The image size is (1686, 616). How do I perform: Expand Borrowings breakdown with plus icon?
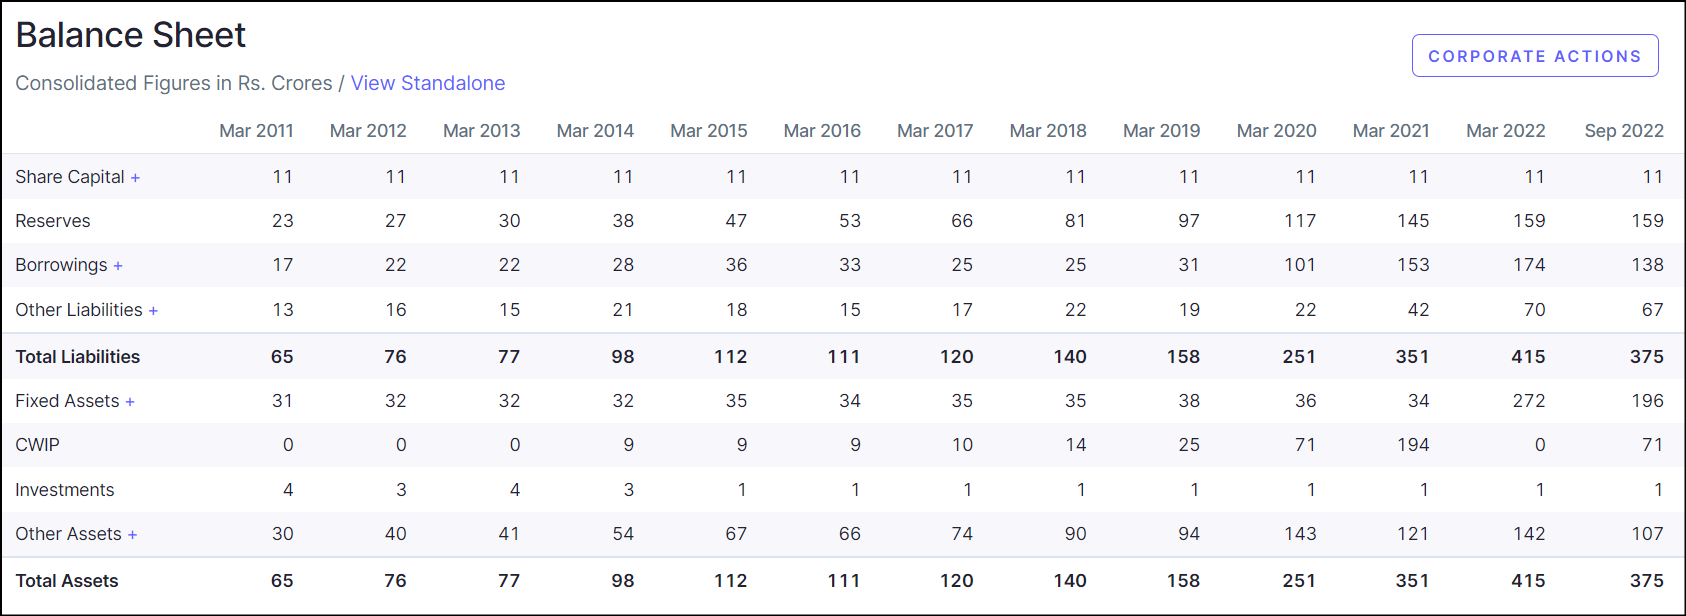[118, 266]
